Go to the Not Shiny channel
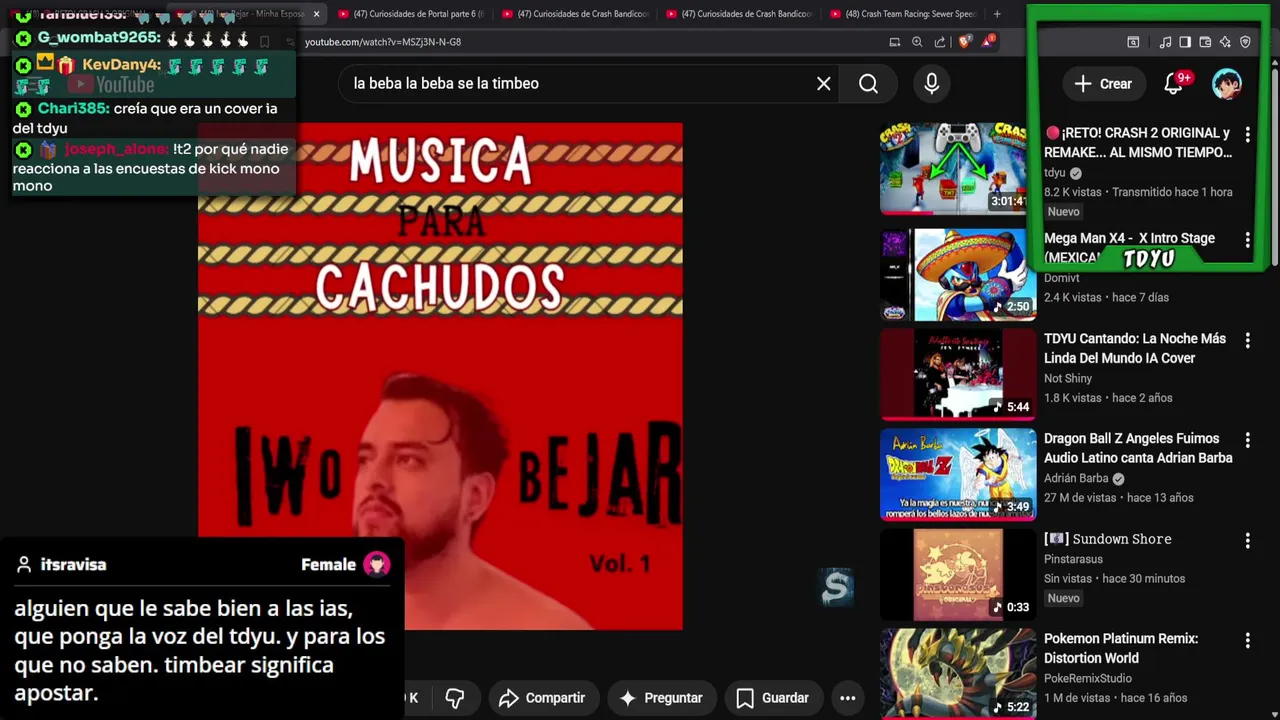 click(x=1068, y=378)
